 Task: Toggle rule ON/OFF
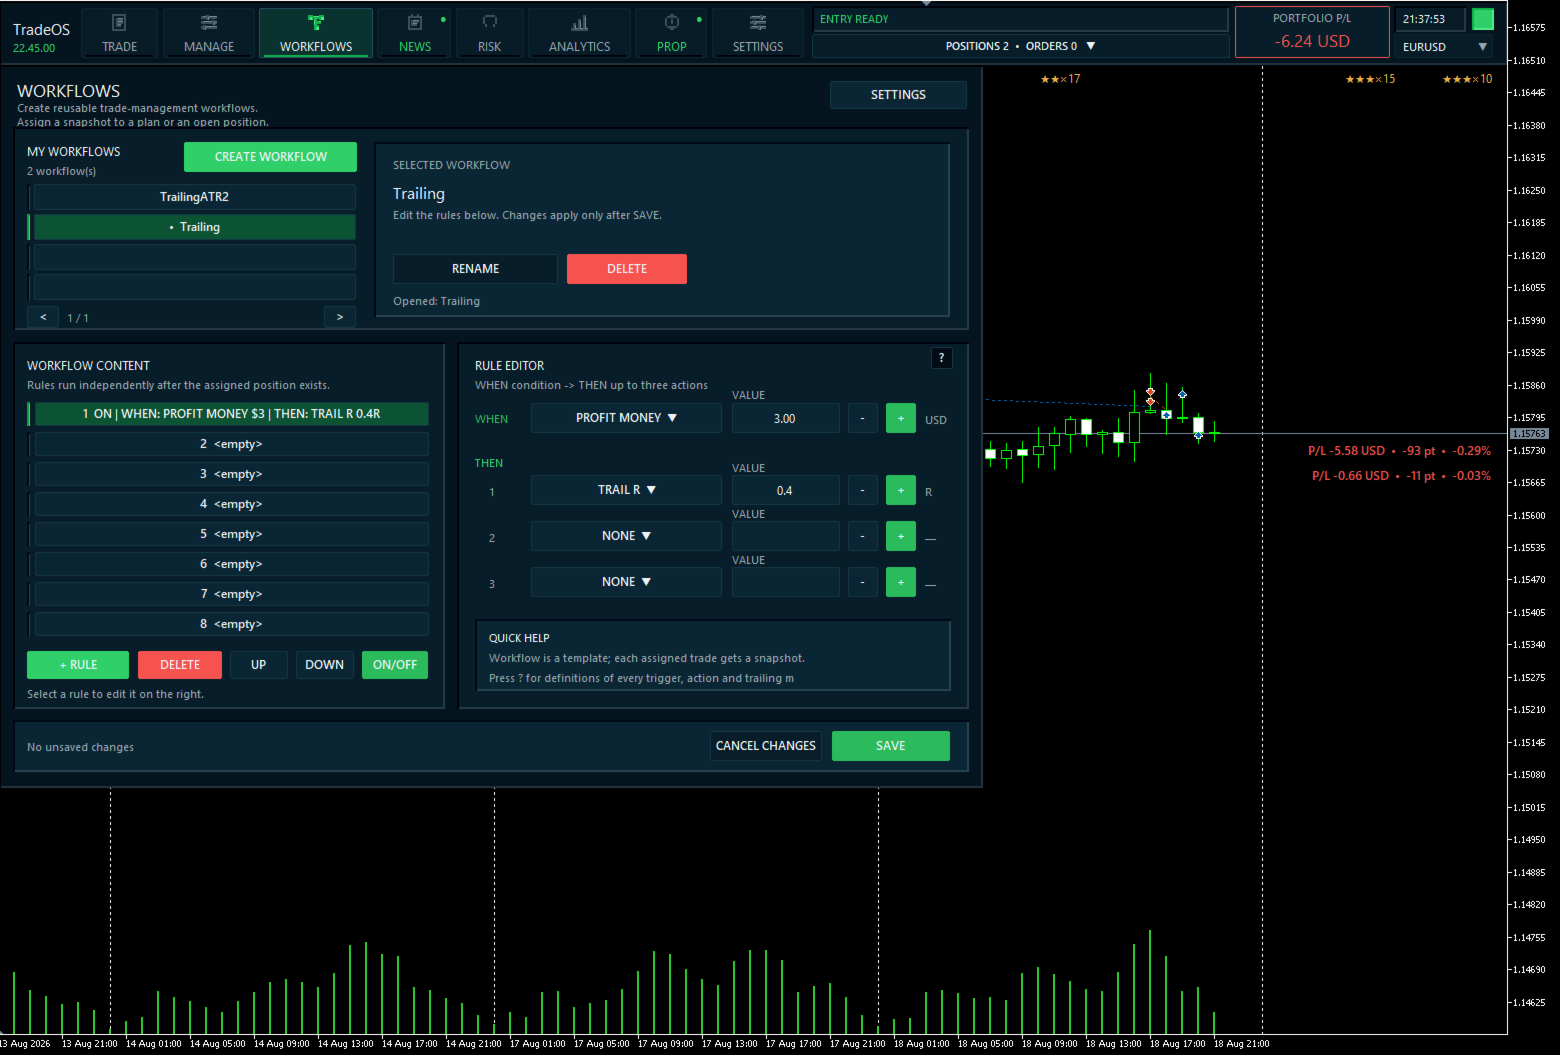395,665
